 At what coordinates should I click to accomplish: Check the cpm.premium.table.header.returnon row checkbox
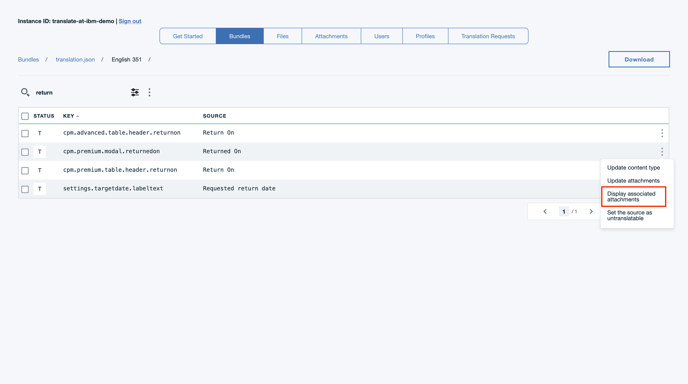point(25,170)
